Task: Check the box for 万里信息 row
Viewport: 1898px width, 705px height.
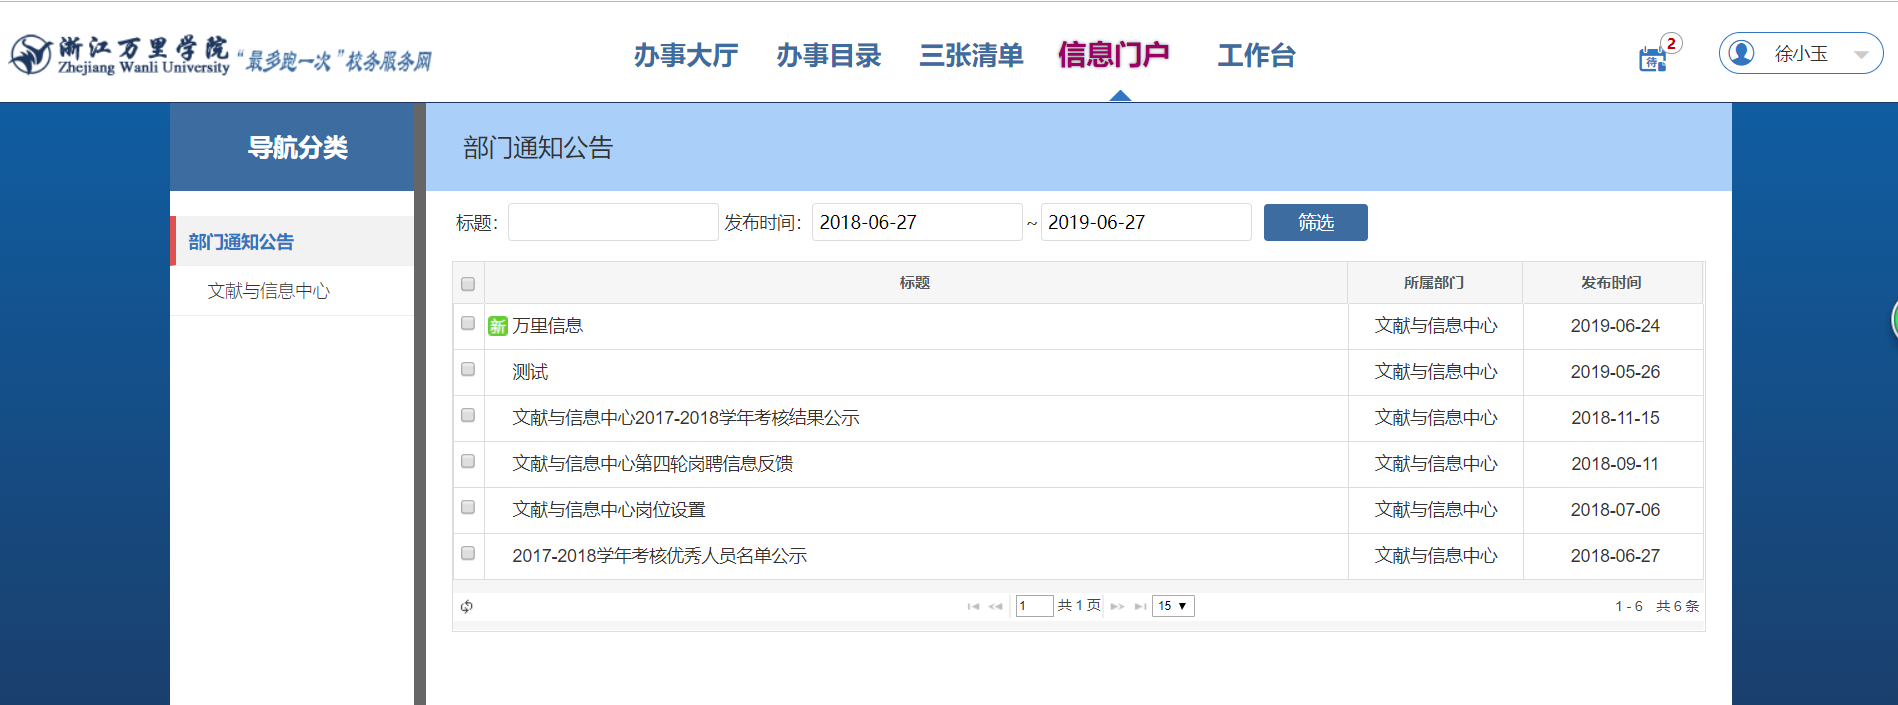Action: [468, 324]
